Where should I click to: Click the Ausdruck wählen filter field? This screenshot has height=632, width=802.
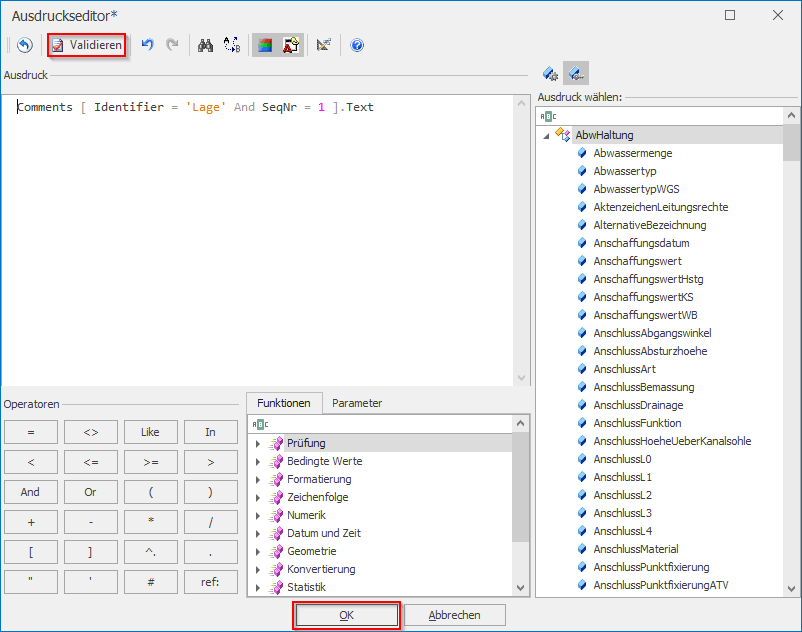(x=660, y=116)
